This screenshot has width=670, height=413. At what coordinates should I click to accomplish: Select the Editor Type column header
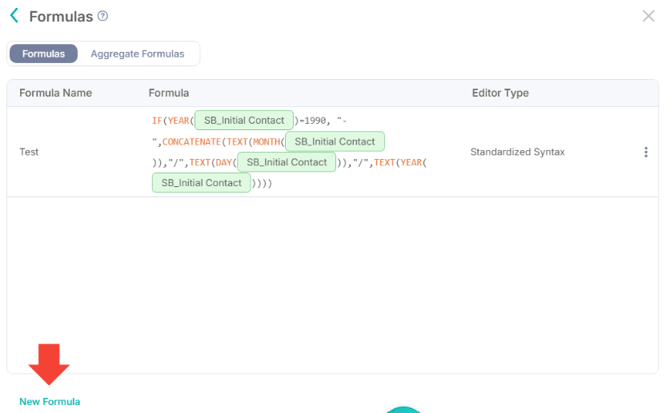click(500, 93)
